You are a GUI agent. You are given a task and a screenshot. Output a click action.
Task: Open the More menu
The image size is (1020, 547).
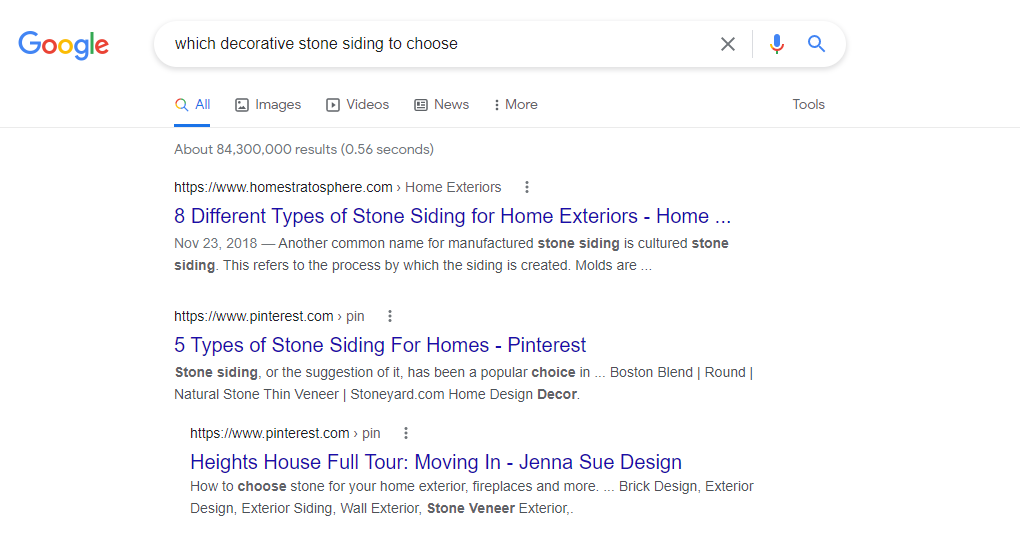tap(516, 105)
